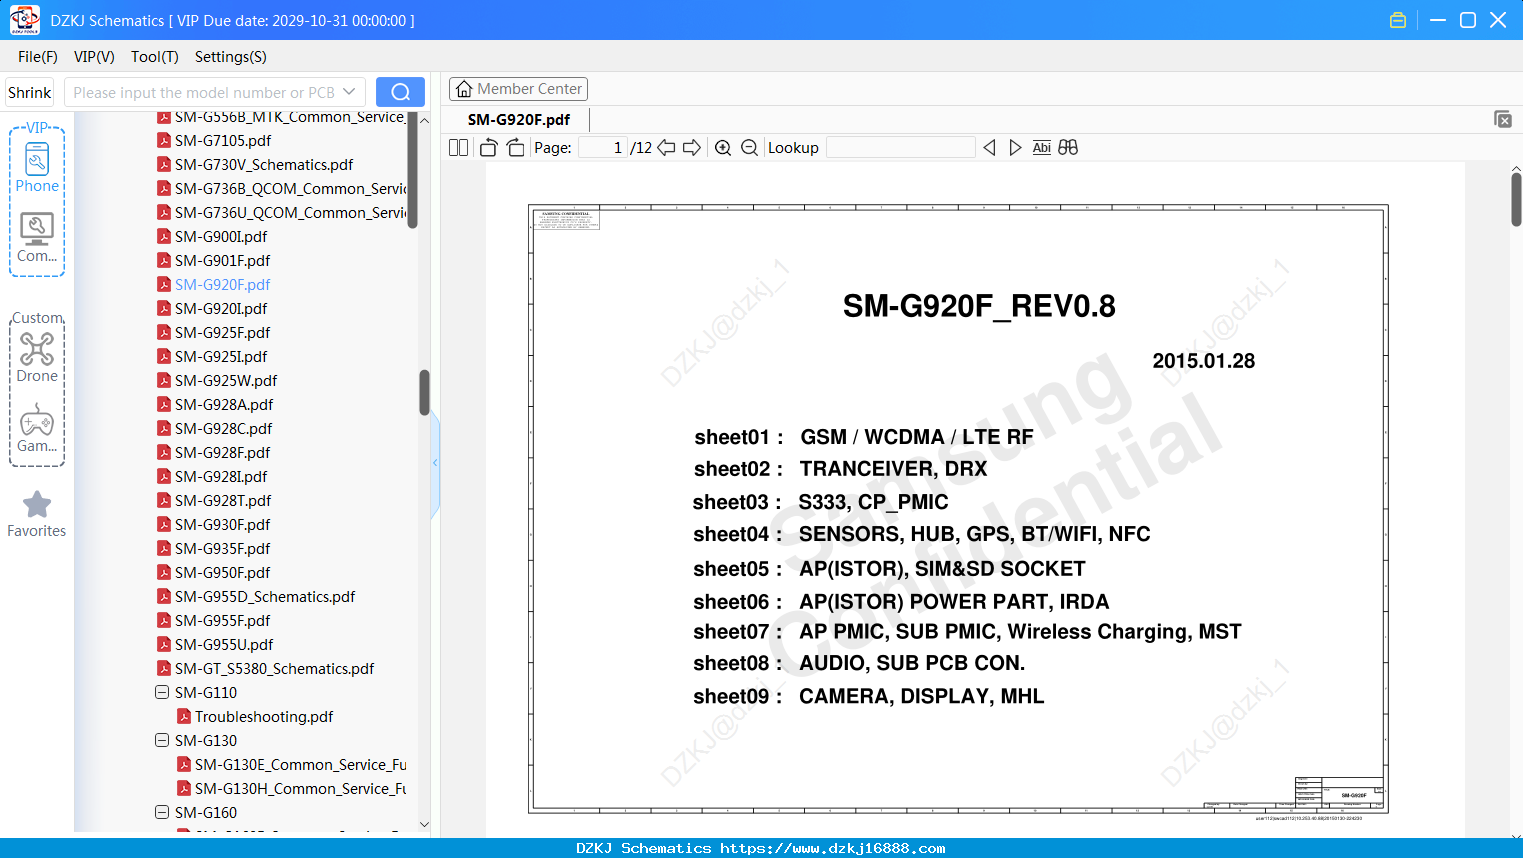Open SM-G955U.pdf from the list
This screenshot has height=858, width=1523.
pyautogui.click(x=224, y=644)
